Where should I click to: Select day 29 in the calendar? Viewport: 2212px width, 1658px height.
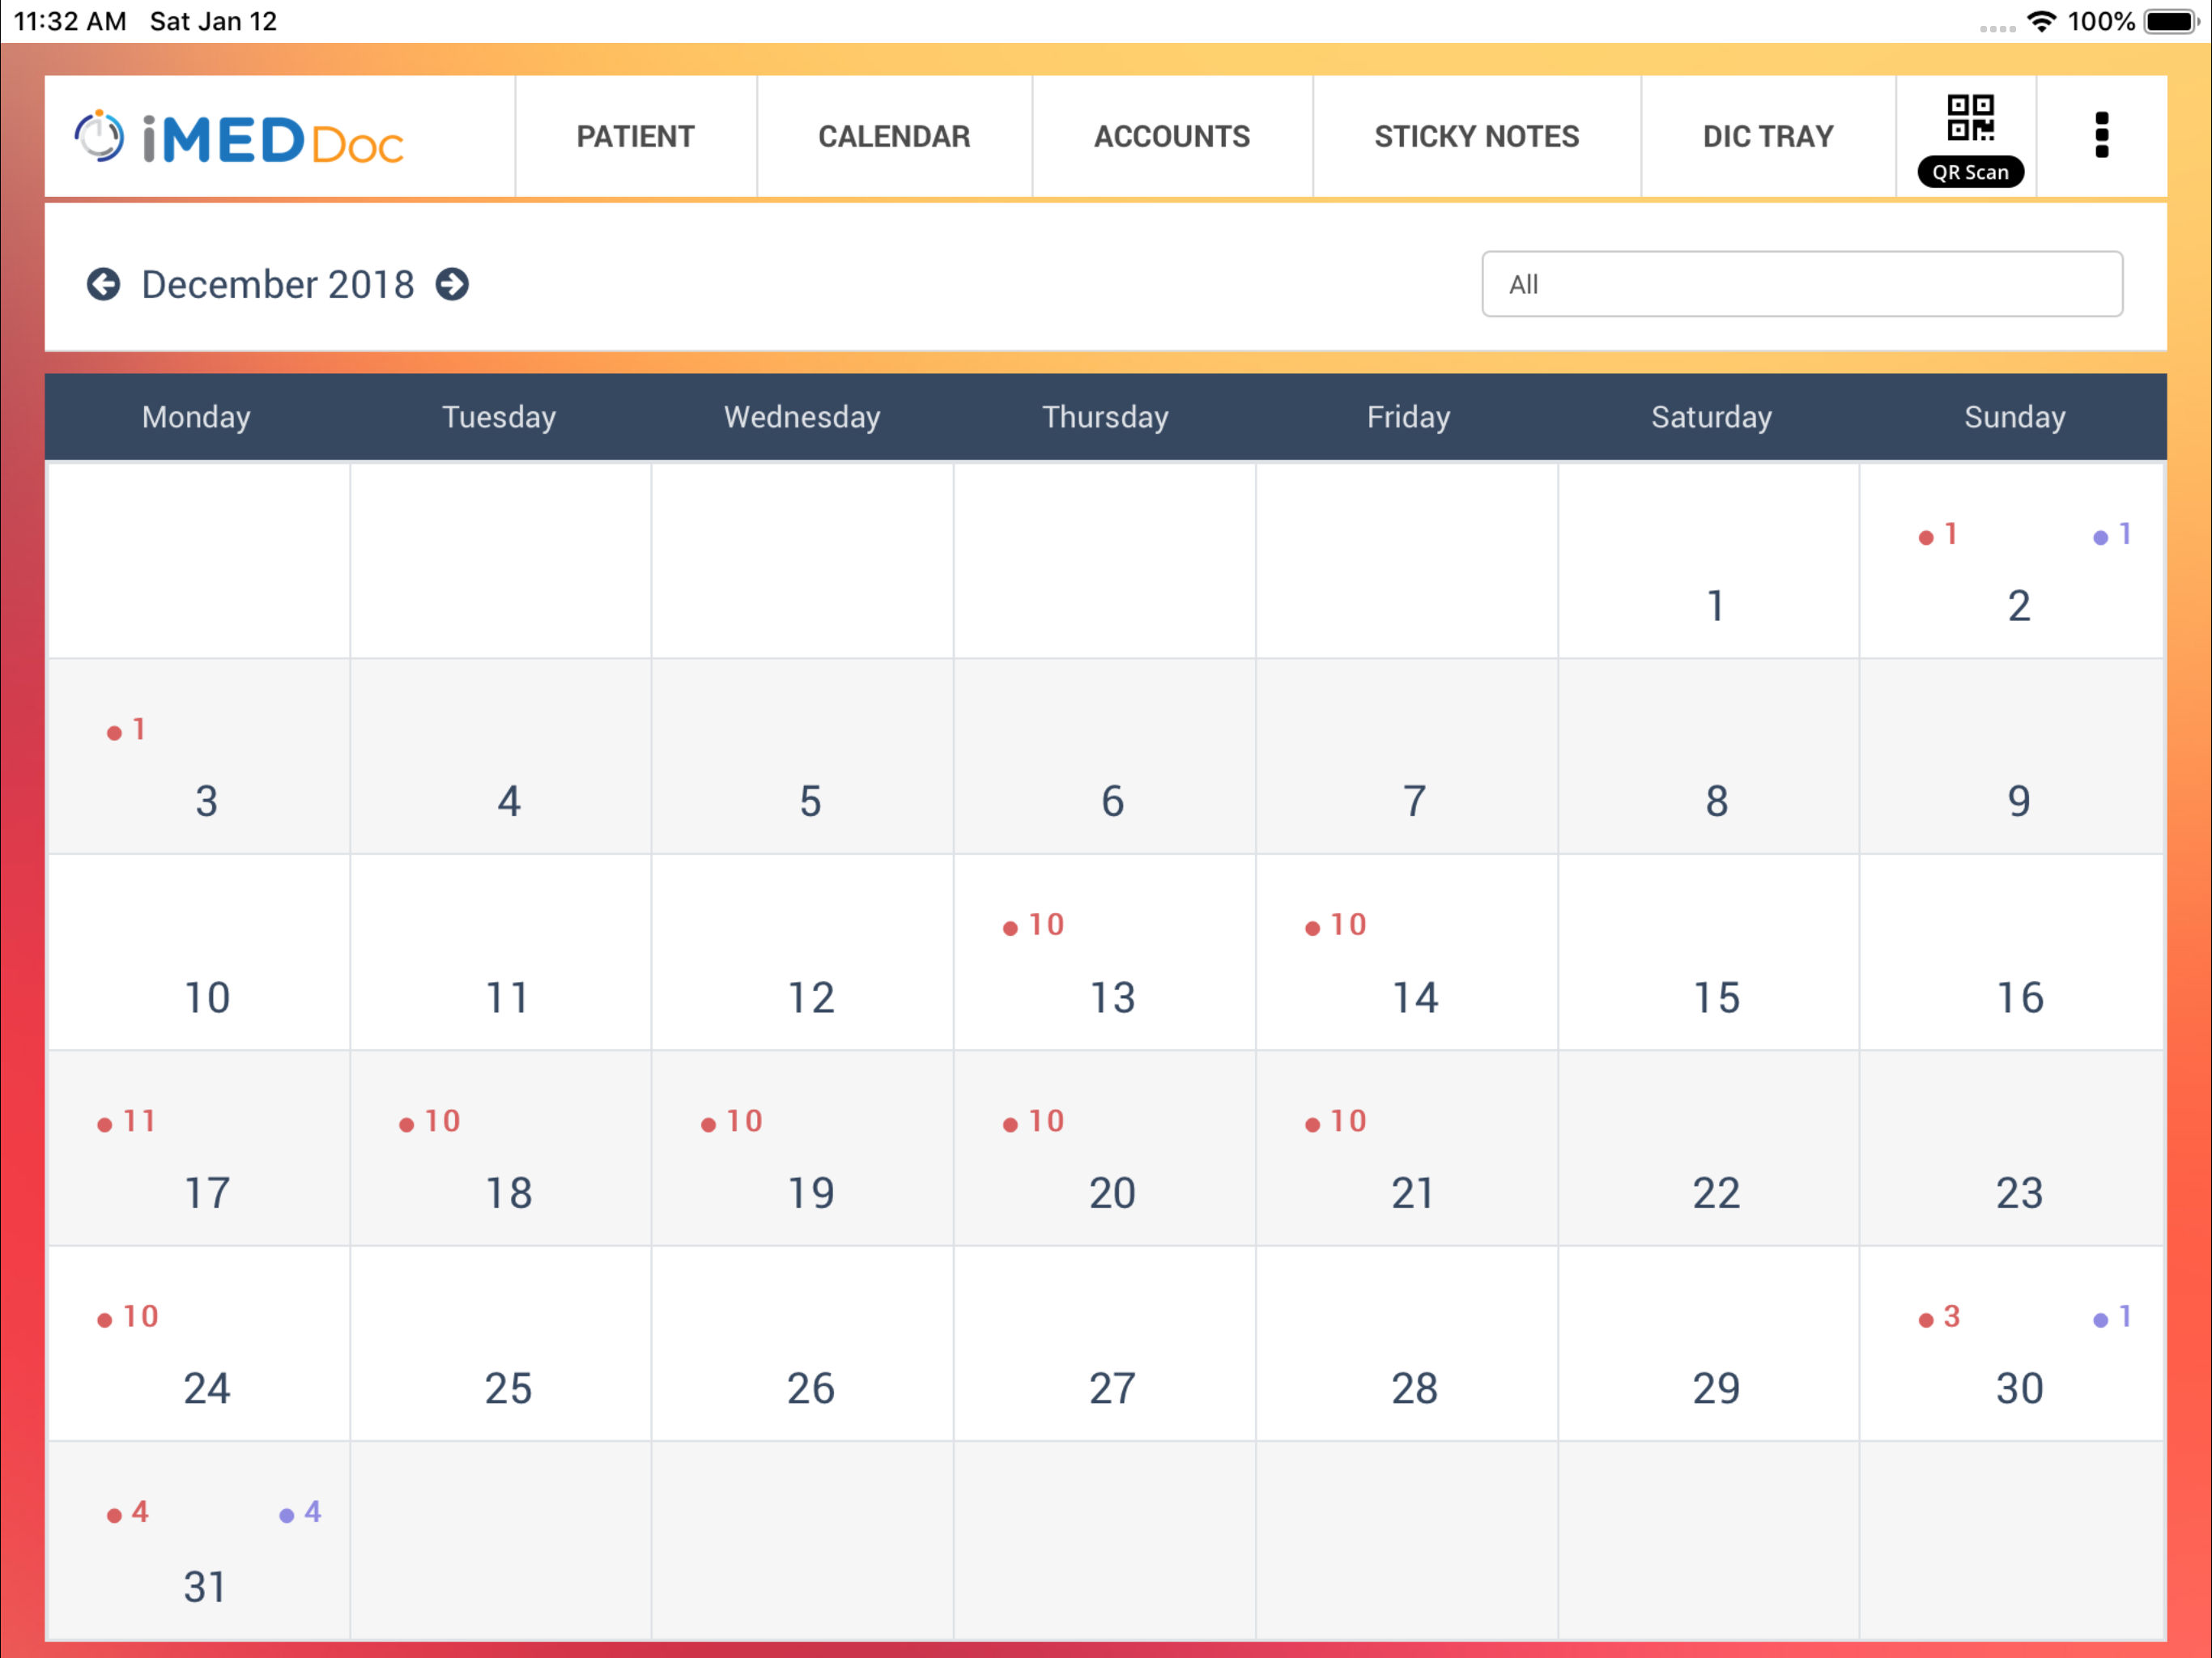1709,1343
